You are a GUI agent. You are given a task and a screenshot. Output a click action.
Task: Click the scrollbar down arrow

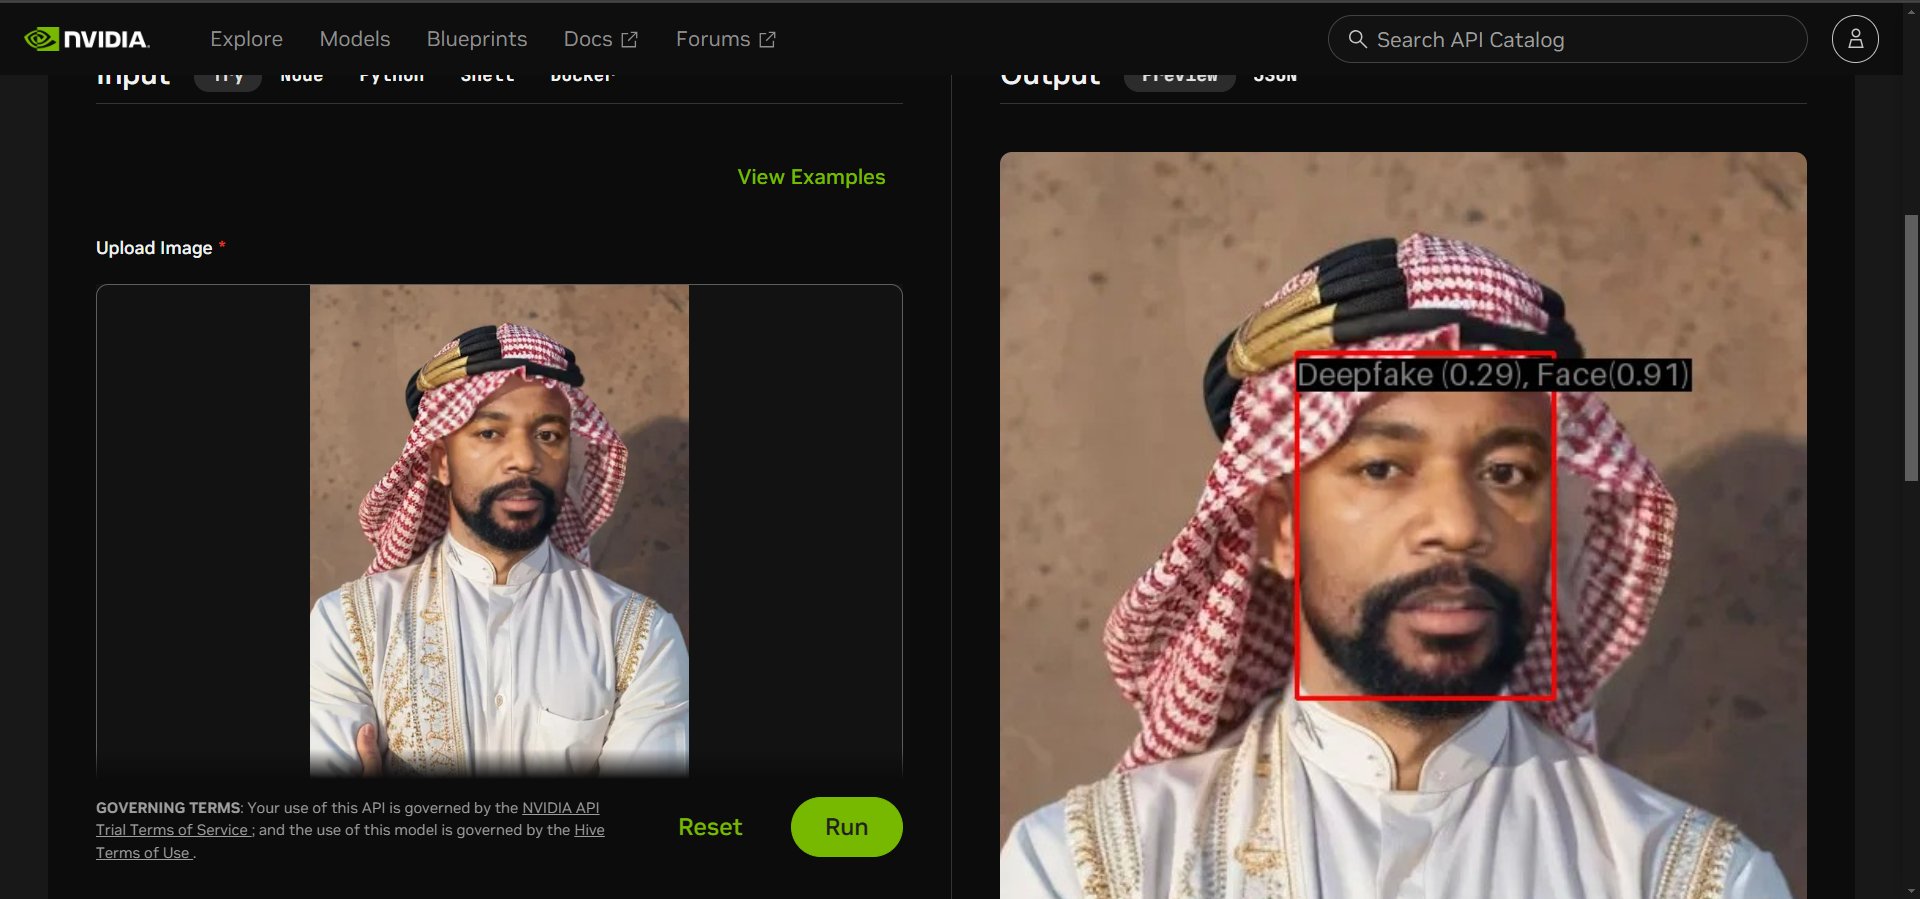tap(1911, 890)
